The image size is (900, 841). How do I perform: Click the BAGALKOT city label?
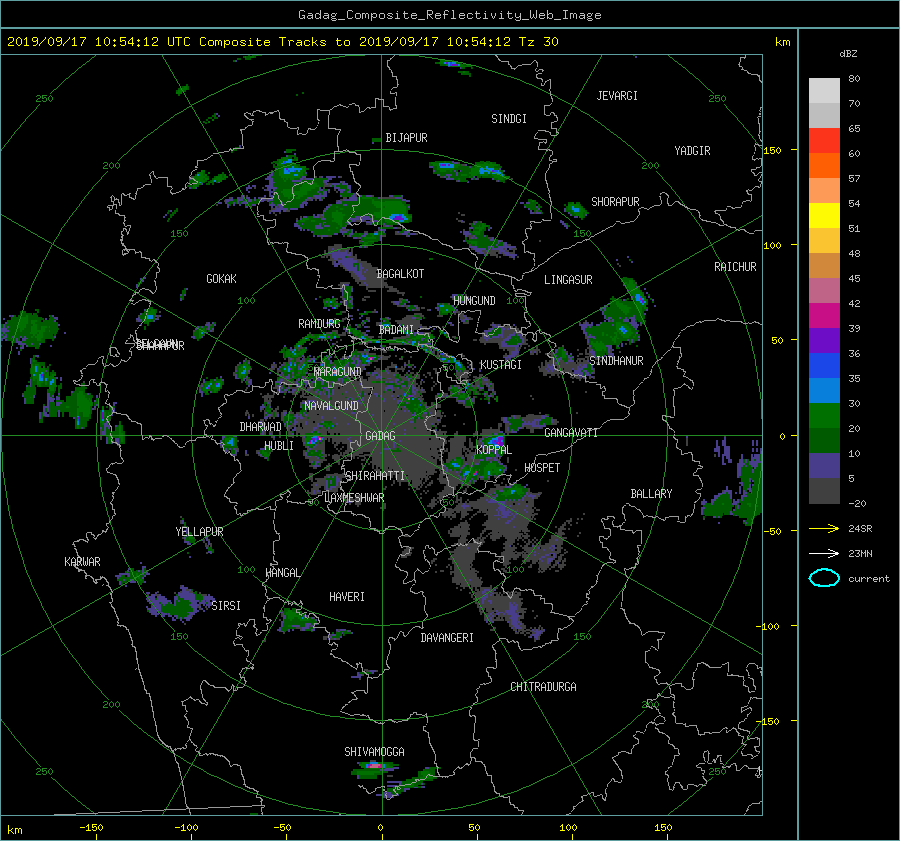(x=400, y=274)
